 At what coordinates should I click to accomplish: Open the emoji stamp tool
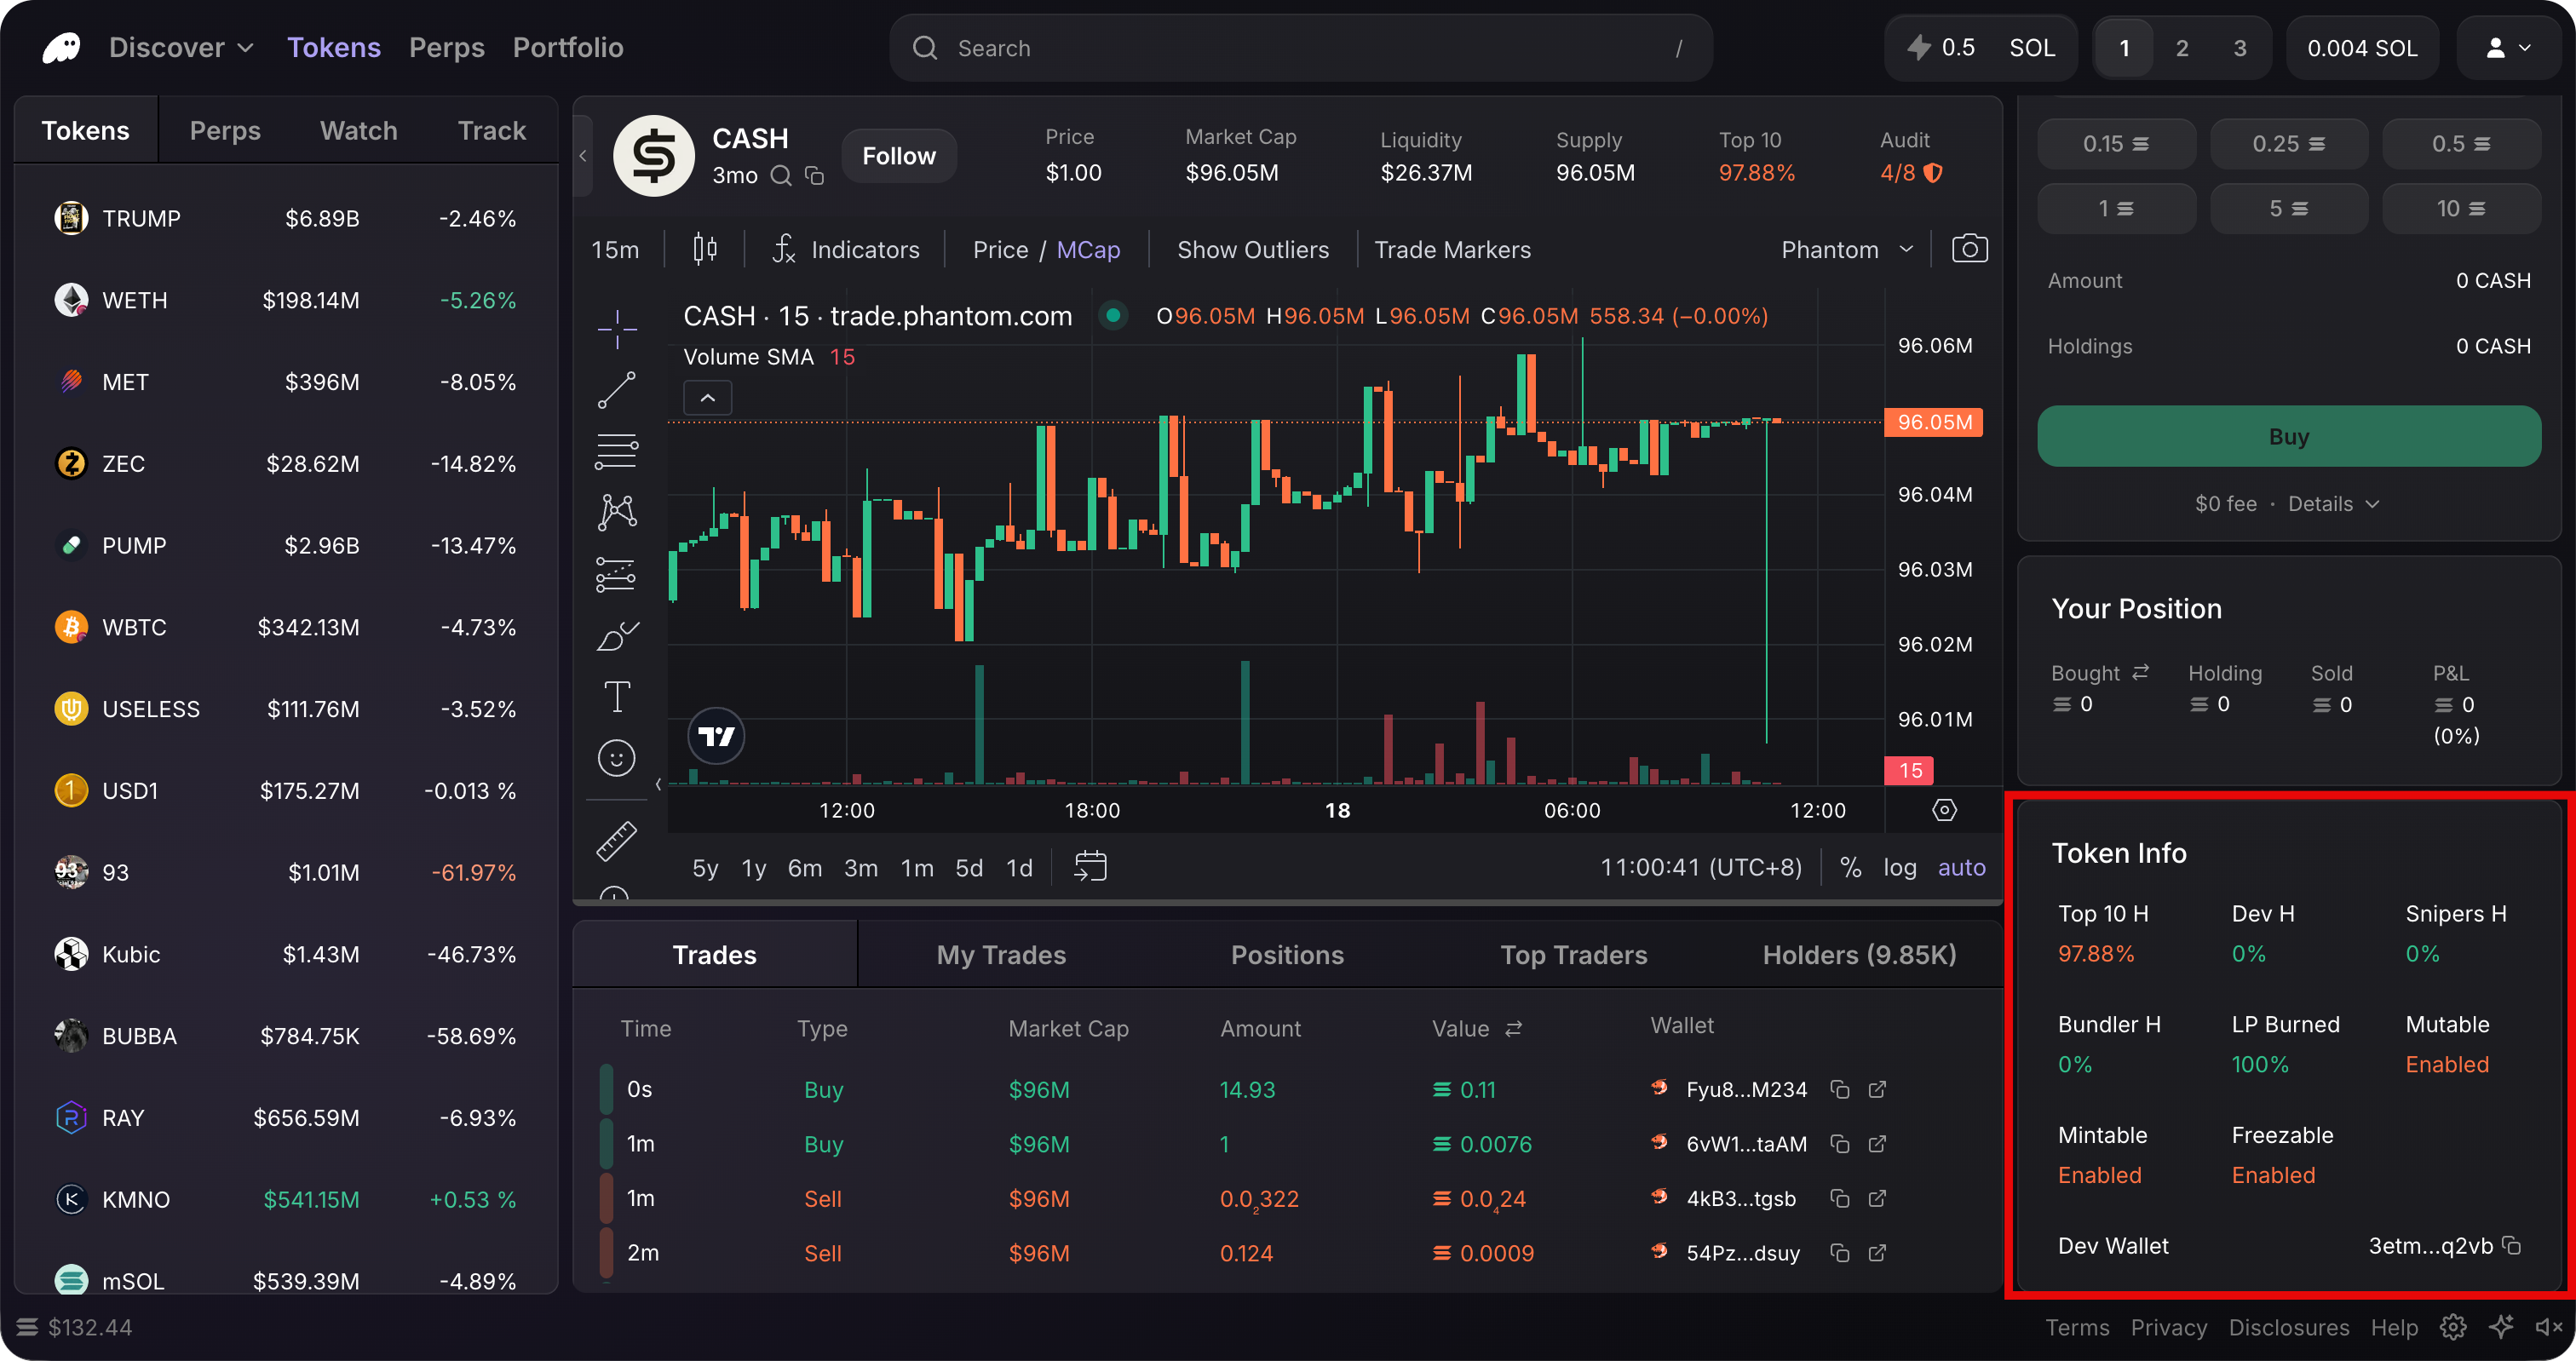click(x=616, y=758)
